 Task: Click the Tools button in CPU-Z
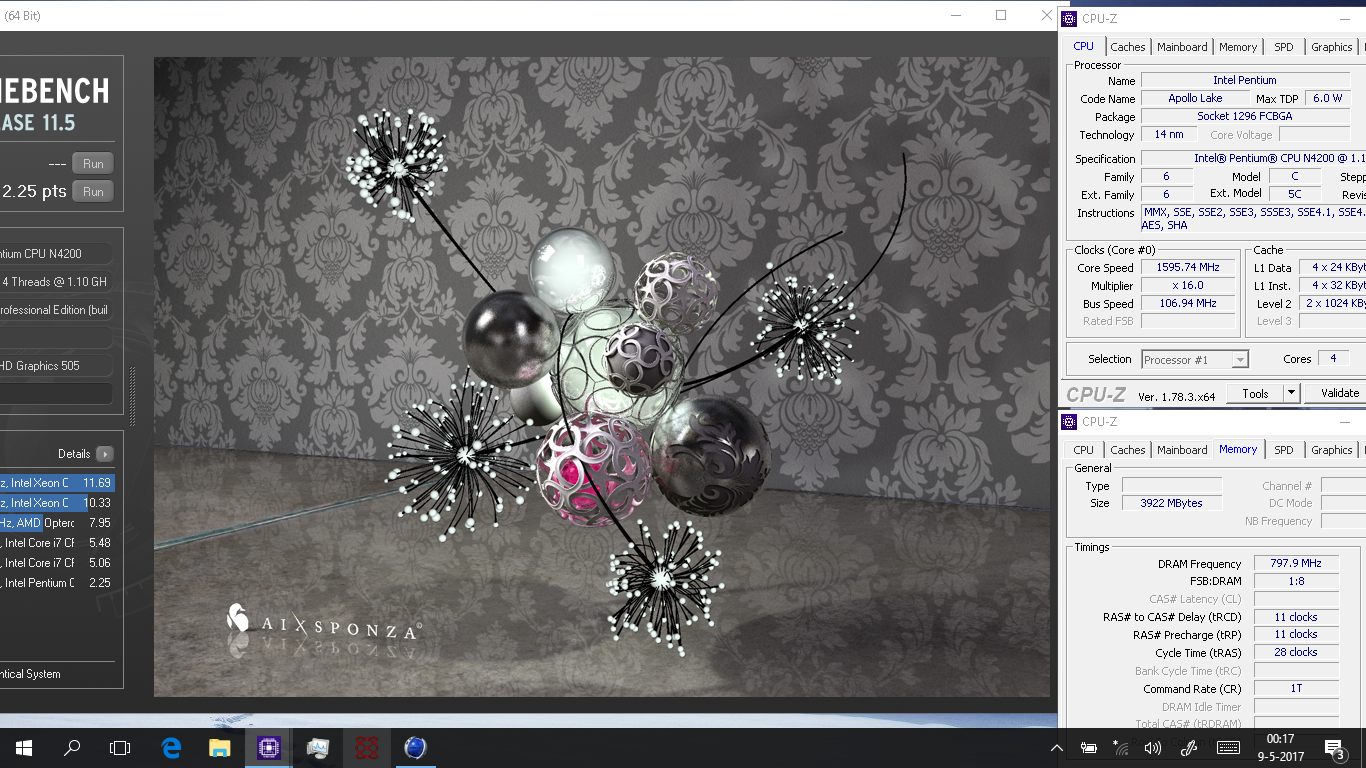pyautogui.click(x=1255, y=393)
